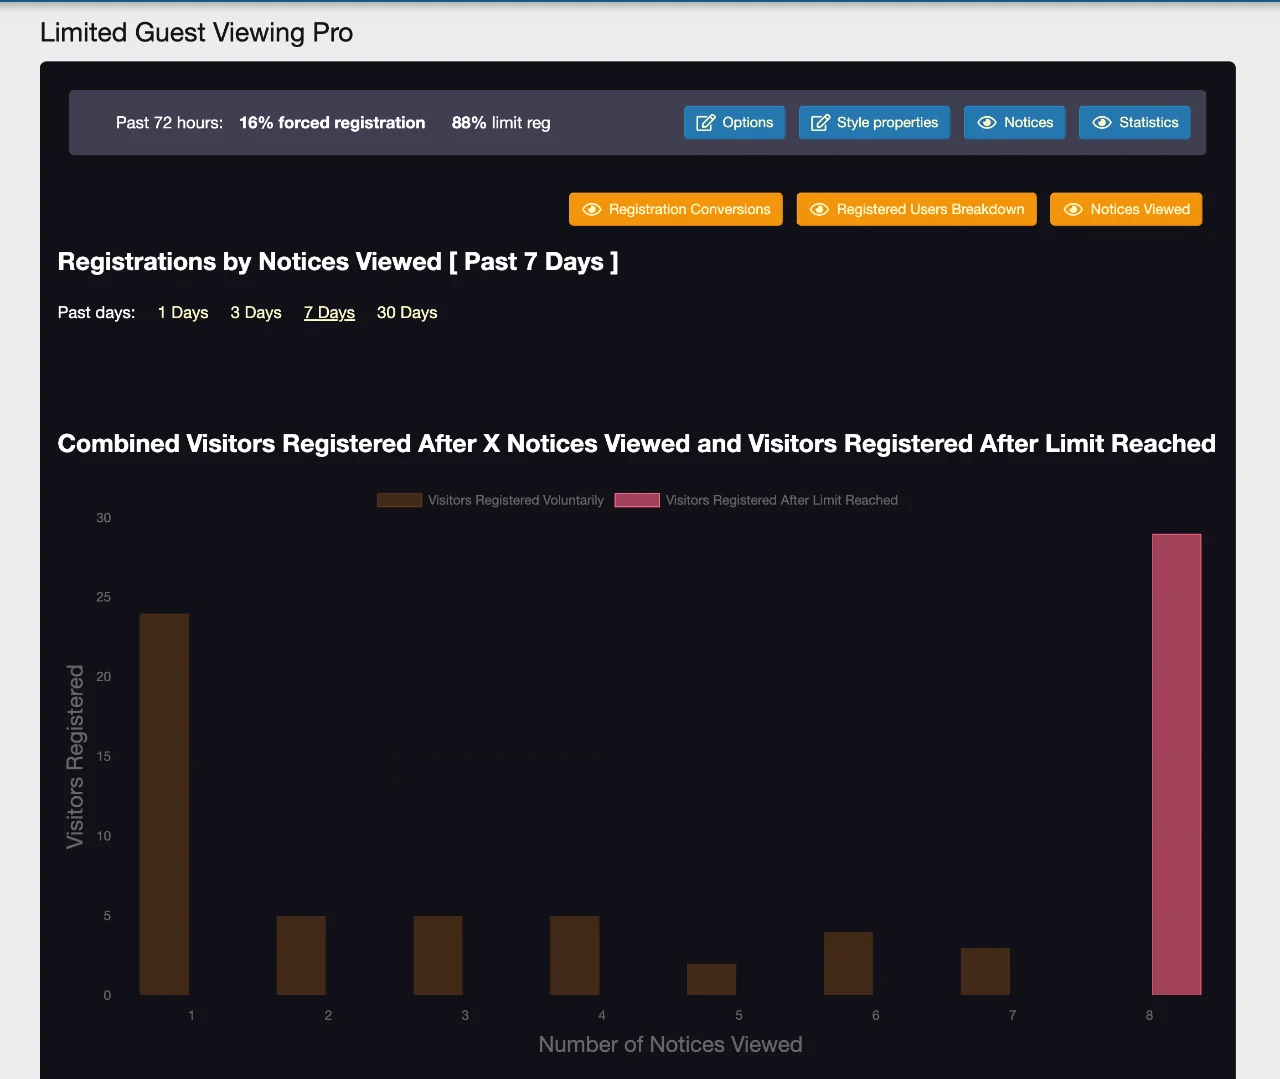The height and width of the screenshot is (1079, 1280).
Task: Switch to 3 Days time range
Action: [x=256, y=313]
